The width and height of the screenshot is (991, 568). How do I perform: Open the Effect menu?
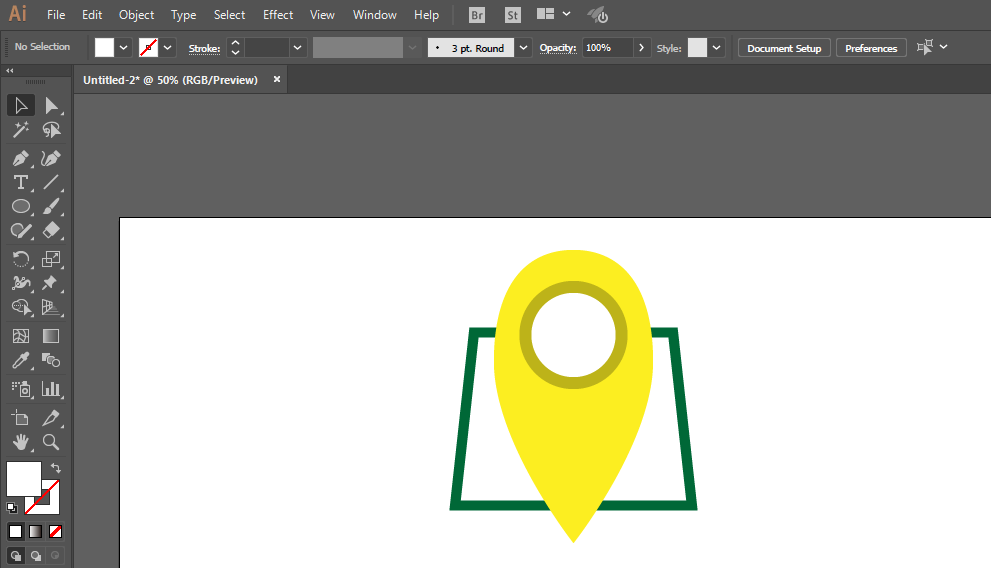tap(278, 15)
